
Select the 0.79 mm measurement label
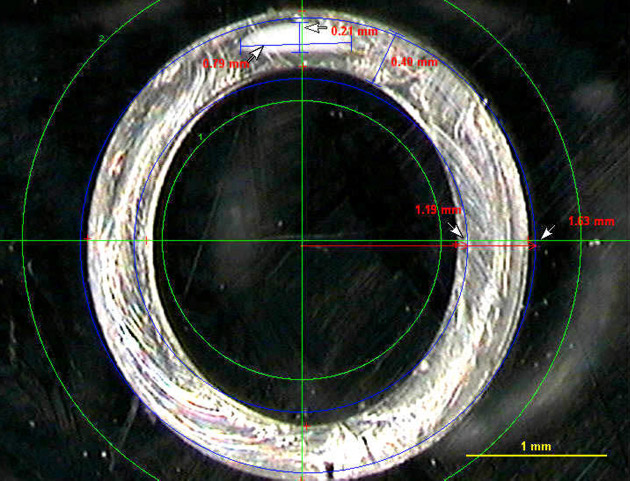tap(226, 63)
